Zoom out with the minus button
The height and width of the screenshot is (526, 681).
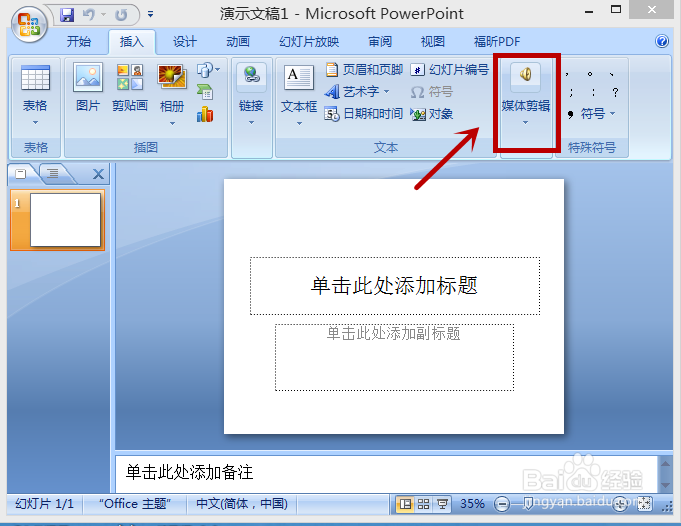[502, 504]
